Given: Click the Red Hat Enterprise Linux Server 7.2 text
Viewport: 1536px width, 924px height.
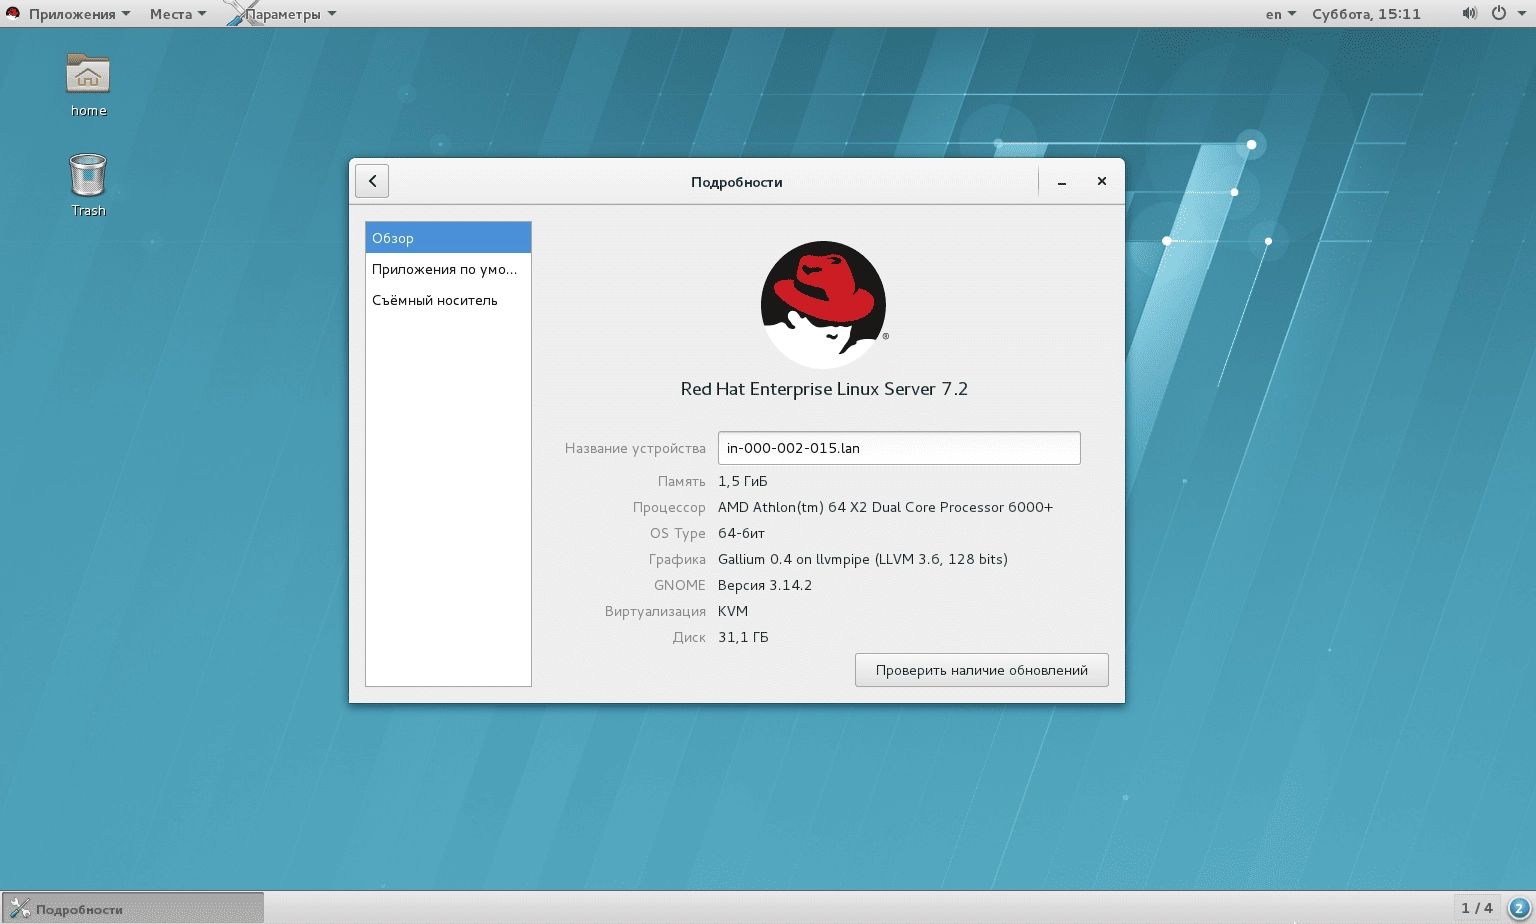Looking at the screenshot, I should coord(824,389).
